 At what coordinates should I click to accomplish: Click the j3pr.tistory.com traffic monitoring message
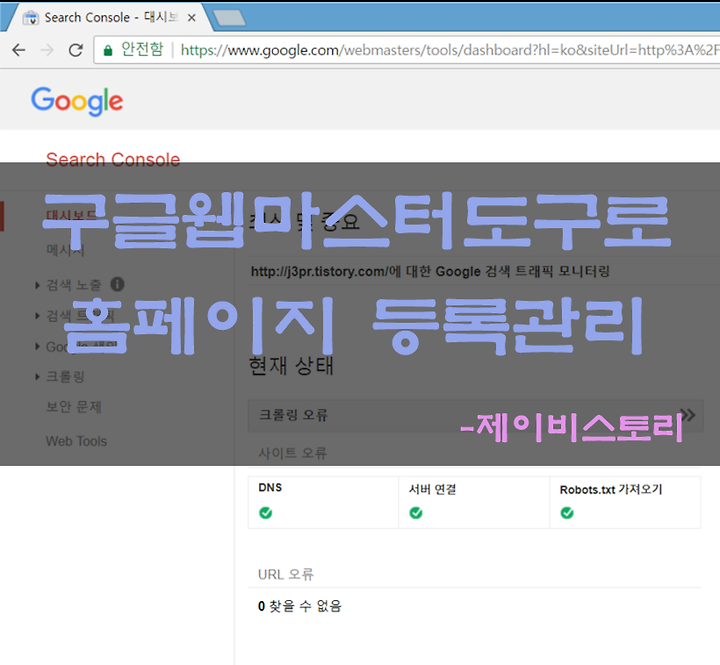[430, 271]
